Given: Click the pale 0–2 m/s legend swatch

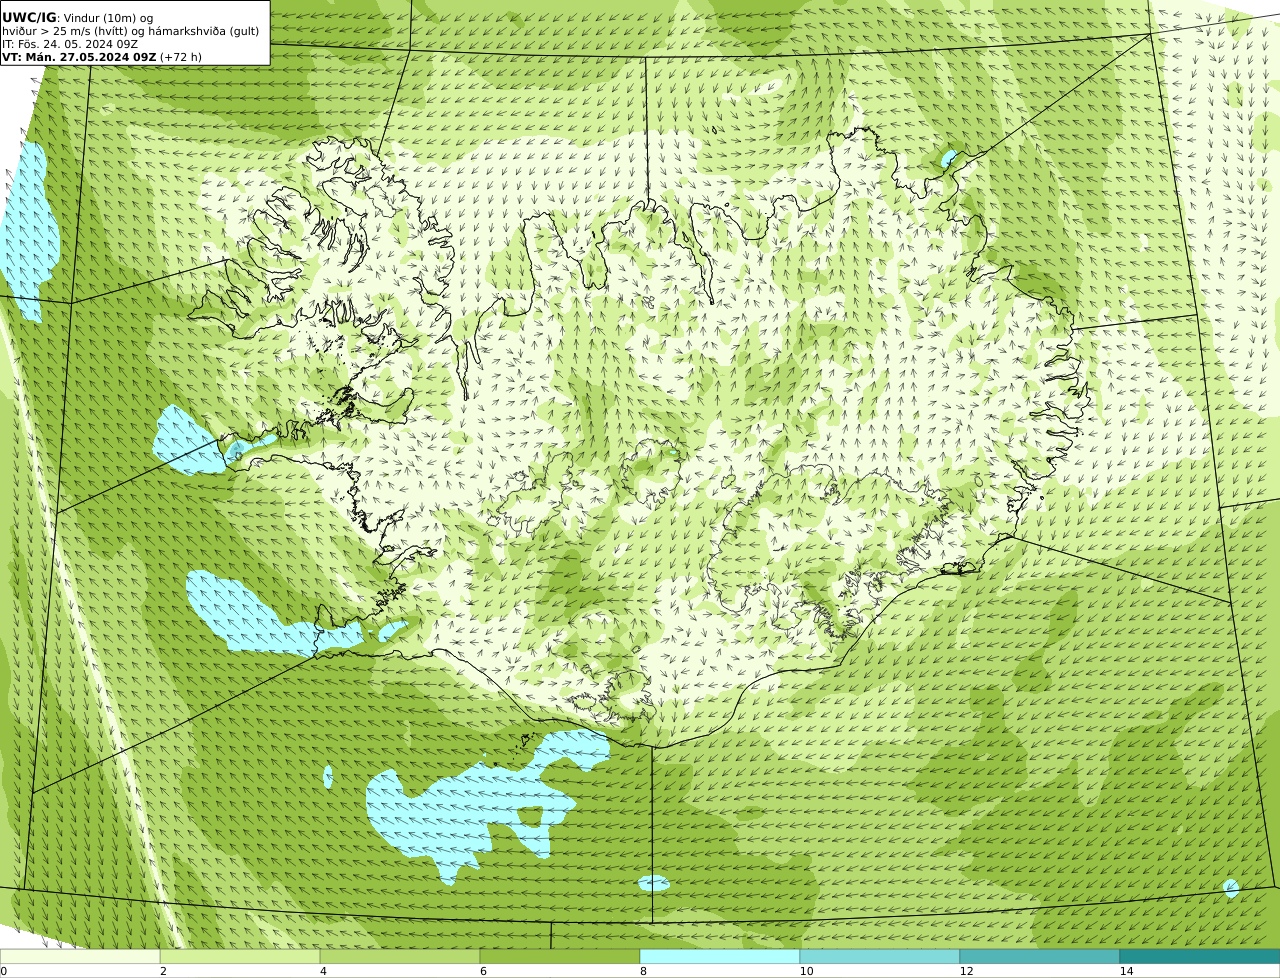Looking at the screenshot, I should pyautogui.click(x=80, y=956).
